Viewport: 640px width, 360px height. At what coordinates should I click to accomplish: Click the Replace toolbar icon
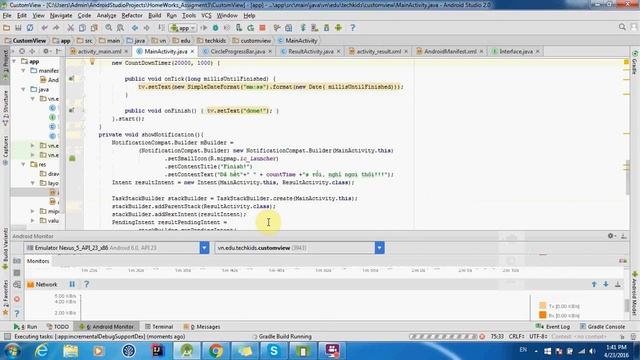(x=120, y=28)
